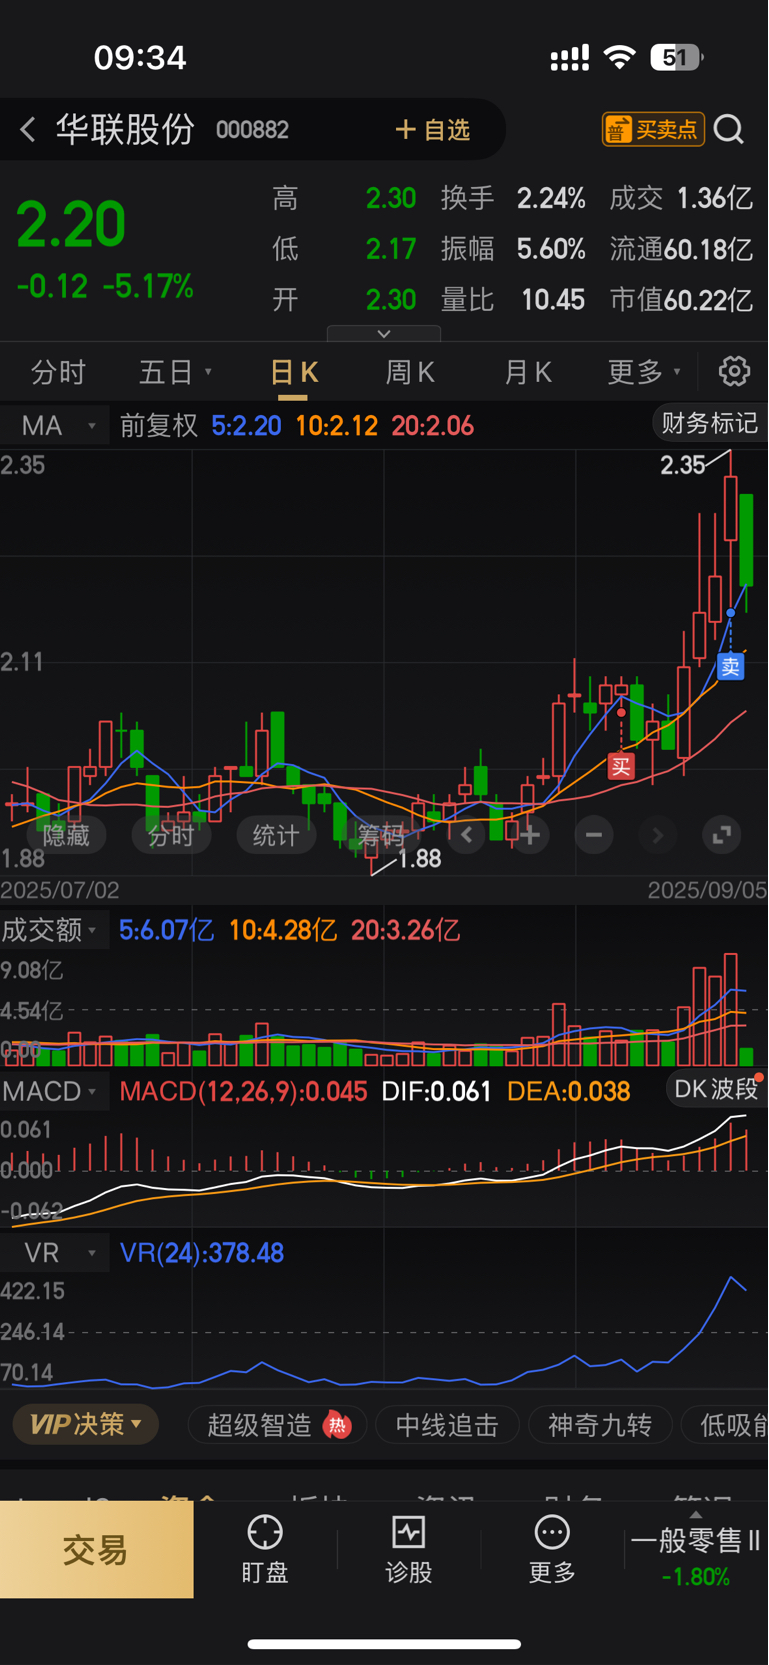Add stock via 自选 plus button
The height and width of the screenshot is (1665, 769).
click(x=432, y=130)
